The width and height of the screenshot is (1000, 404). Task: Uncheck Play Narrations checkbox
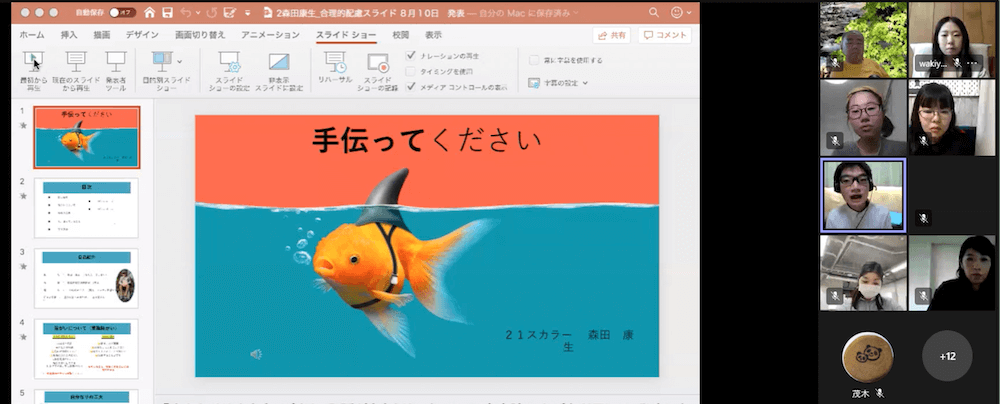(411, 56)
